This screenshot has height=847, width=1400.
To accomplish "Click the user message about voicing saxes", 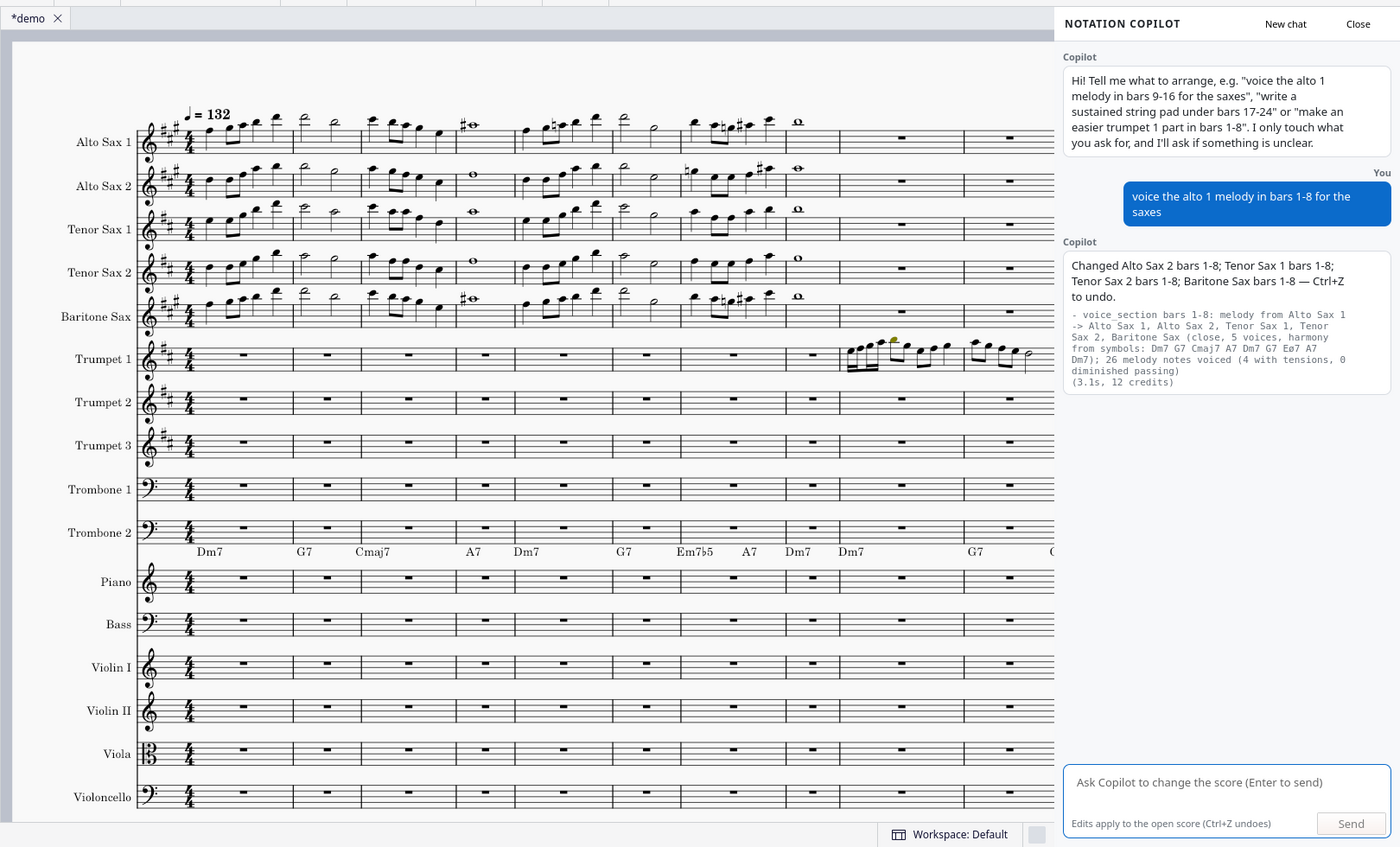I will (1256, 204).
